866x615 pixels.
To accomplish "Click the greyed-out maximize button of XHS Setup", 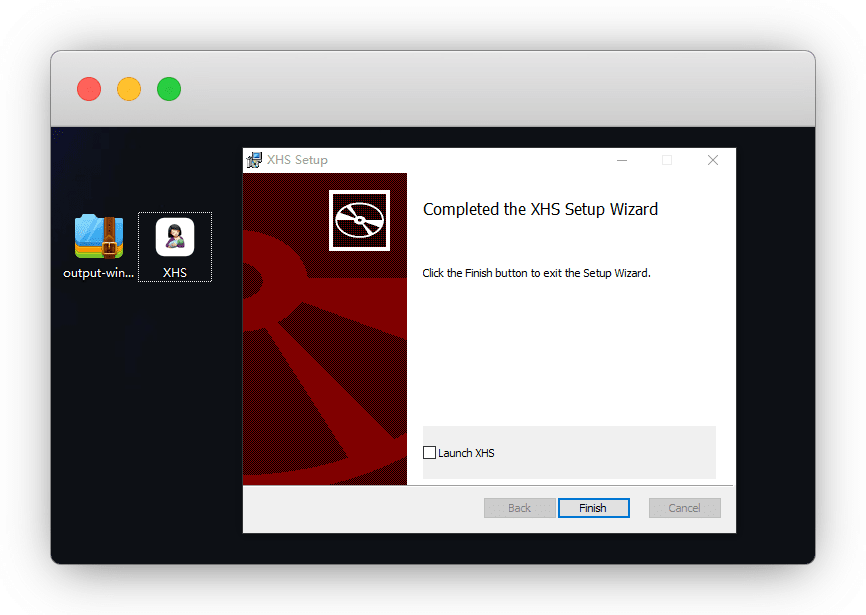I will [667, 160].
